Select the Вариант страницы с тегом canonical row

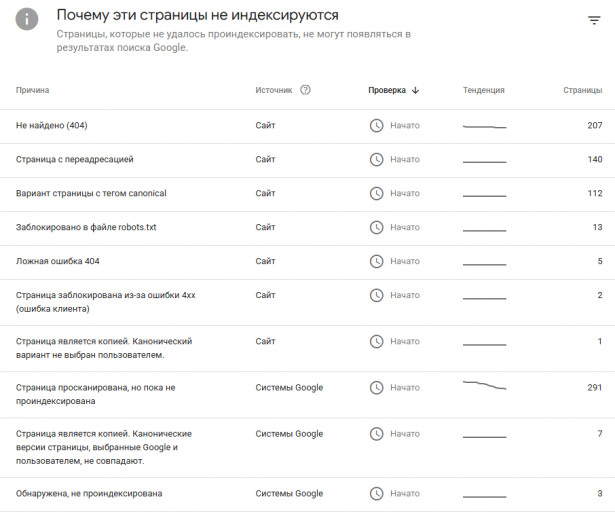tap(308, 194)
